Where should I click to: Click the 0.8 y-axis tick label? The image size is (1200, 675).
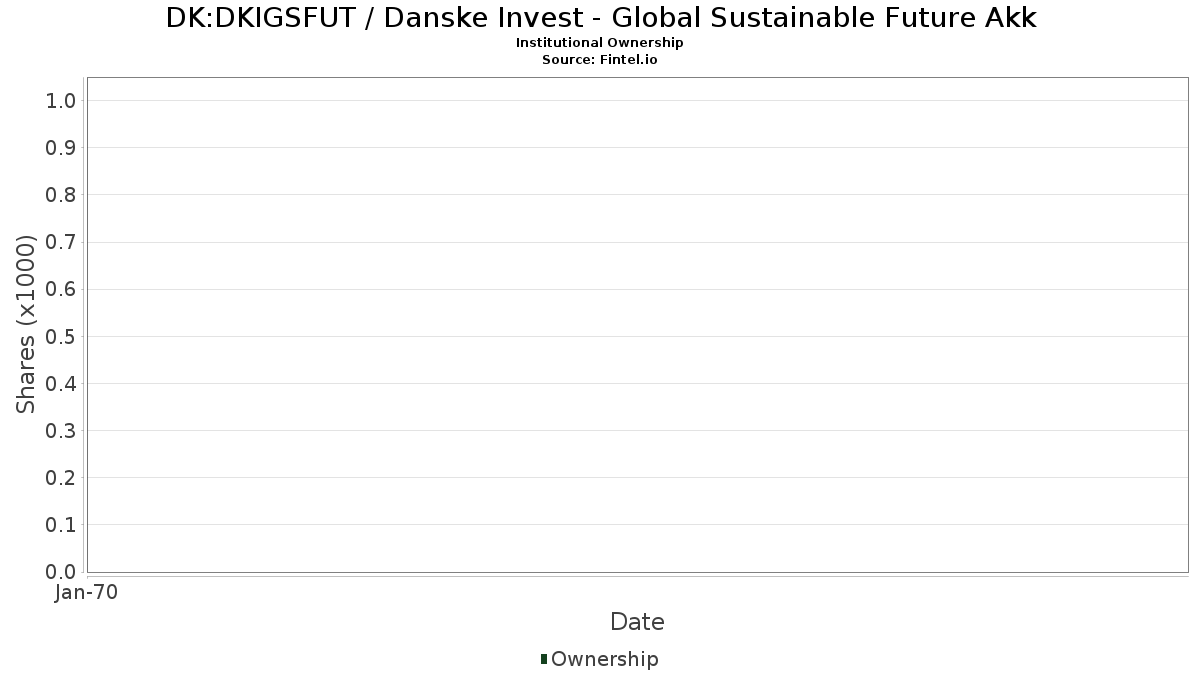(x=61, y=195)
